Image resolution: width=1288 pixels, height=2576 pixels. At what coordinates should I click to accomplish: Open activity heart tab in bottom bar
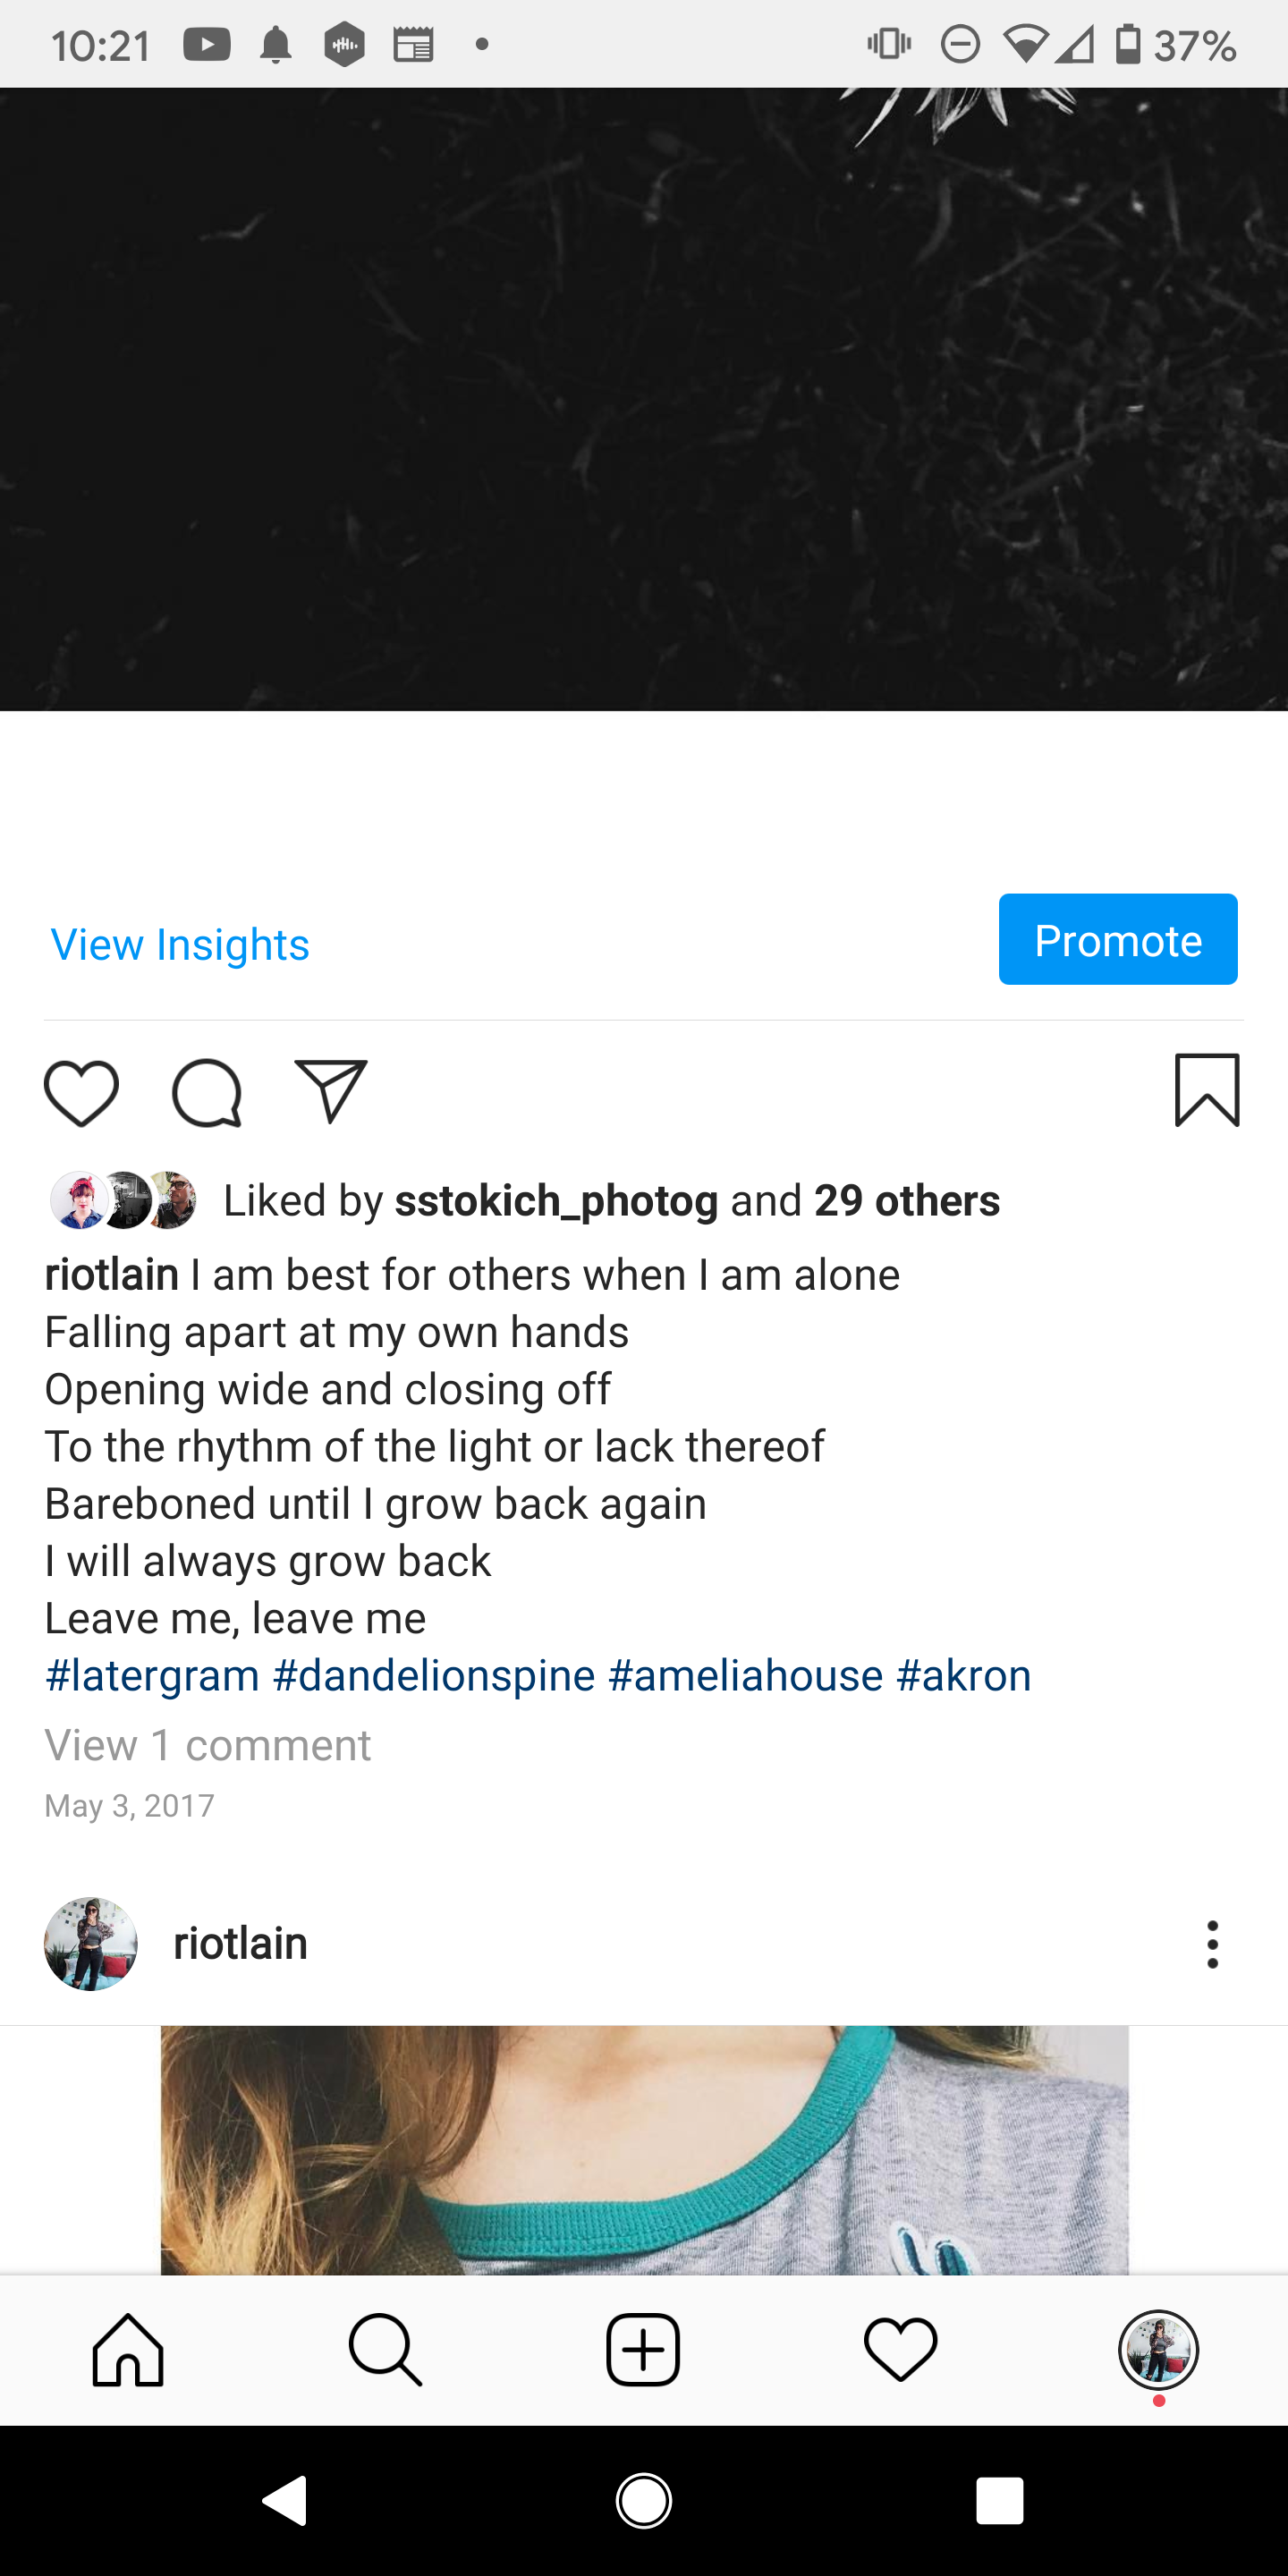[x=900, y=2350]
